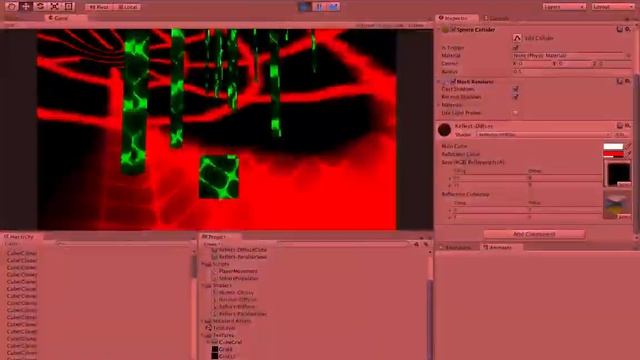Open the Project Create dropdown

click(x=212, y=244)
